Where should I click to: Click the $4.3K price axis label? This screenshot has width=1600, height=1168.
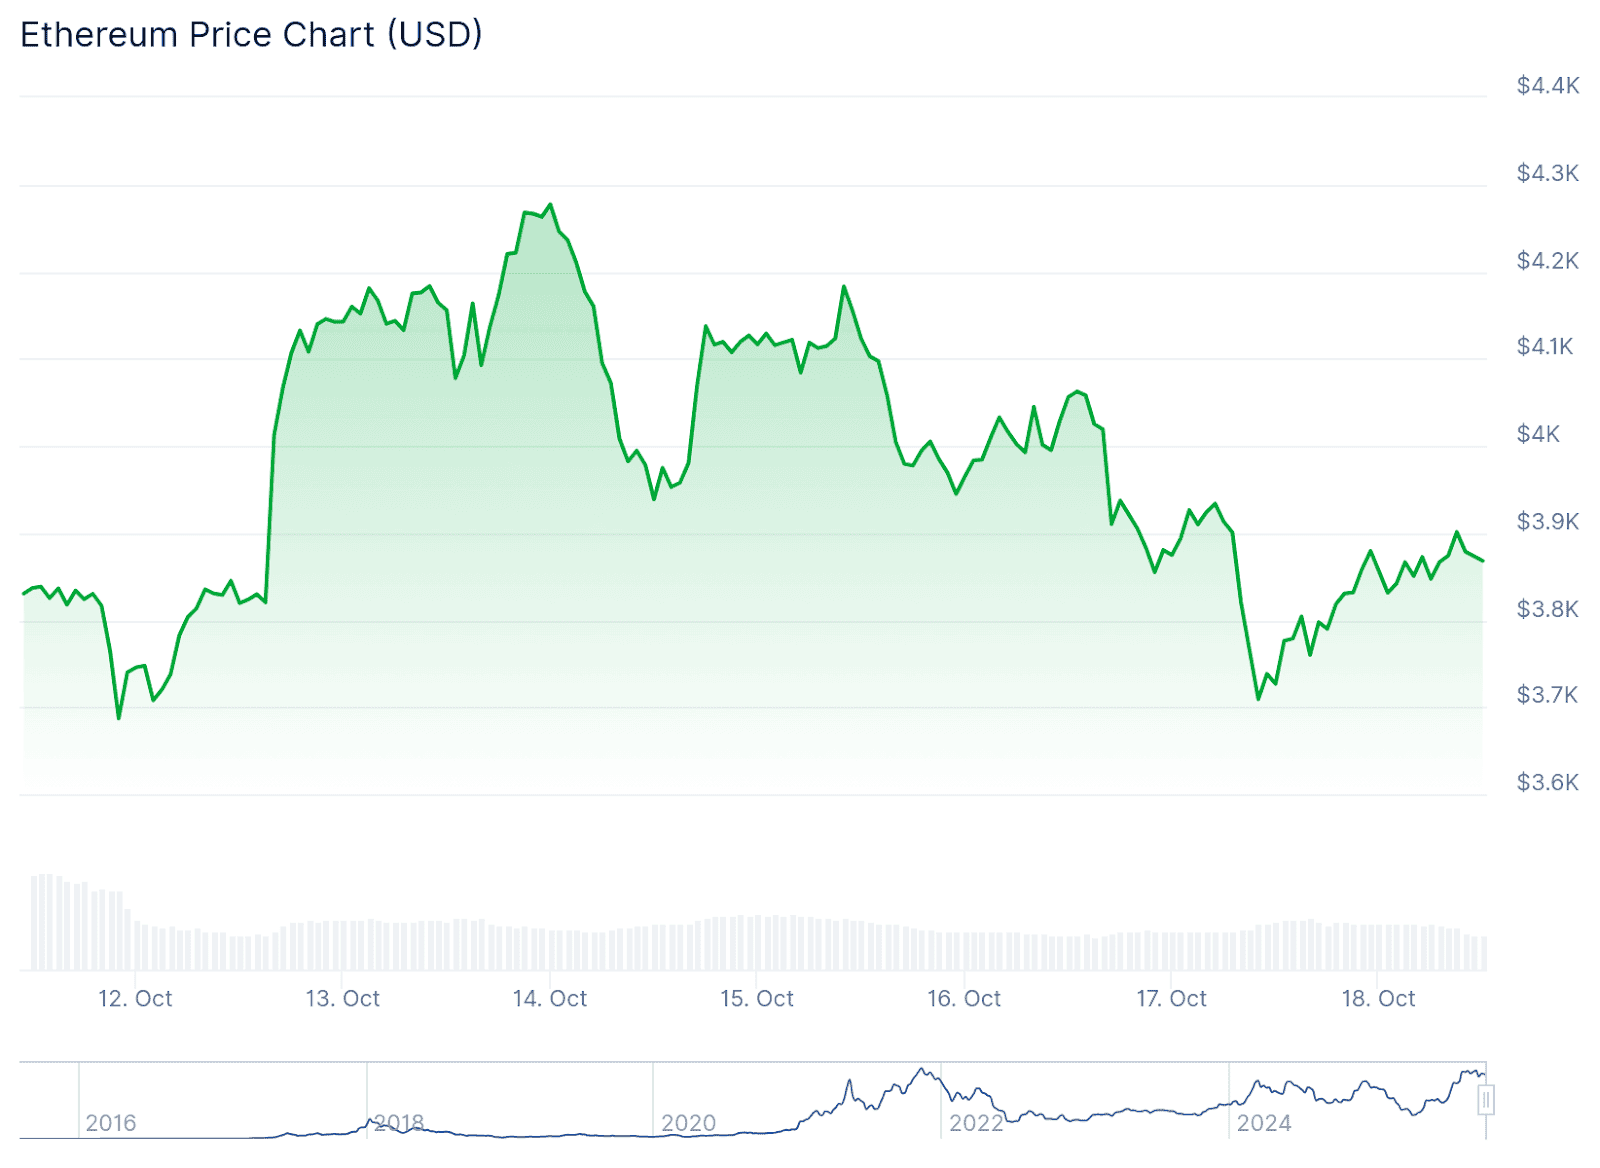pyautogui.click(x=1548, y=173)
